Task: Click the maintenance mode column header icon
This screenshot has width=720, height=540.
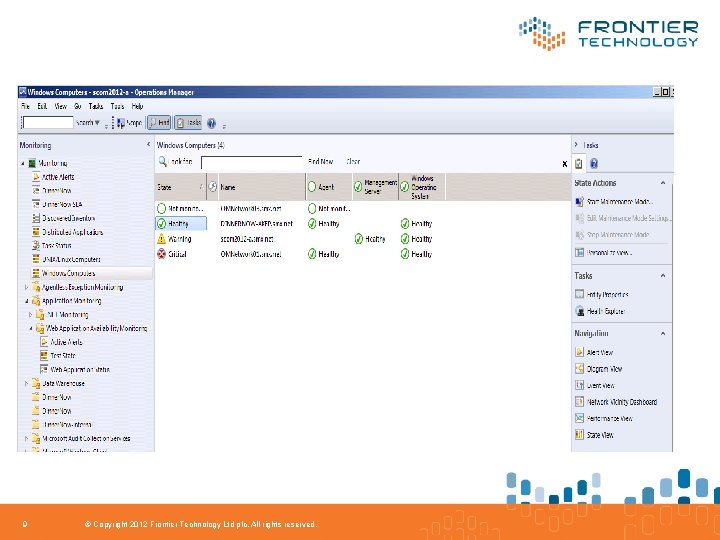Action: click(x=212, y=187)
